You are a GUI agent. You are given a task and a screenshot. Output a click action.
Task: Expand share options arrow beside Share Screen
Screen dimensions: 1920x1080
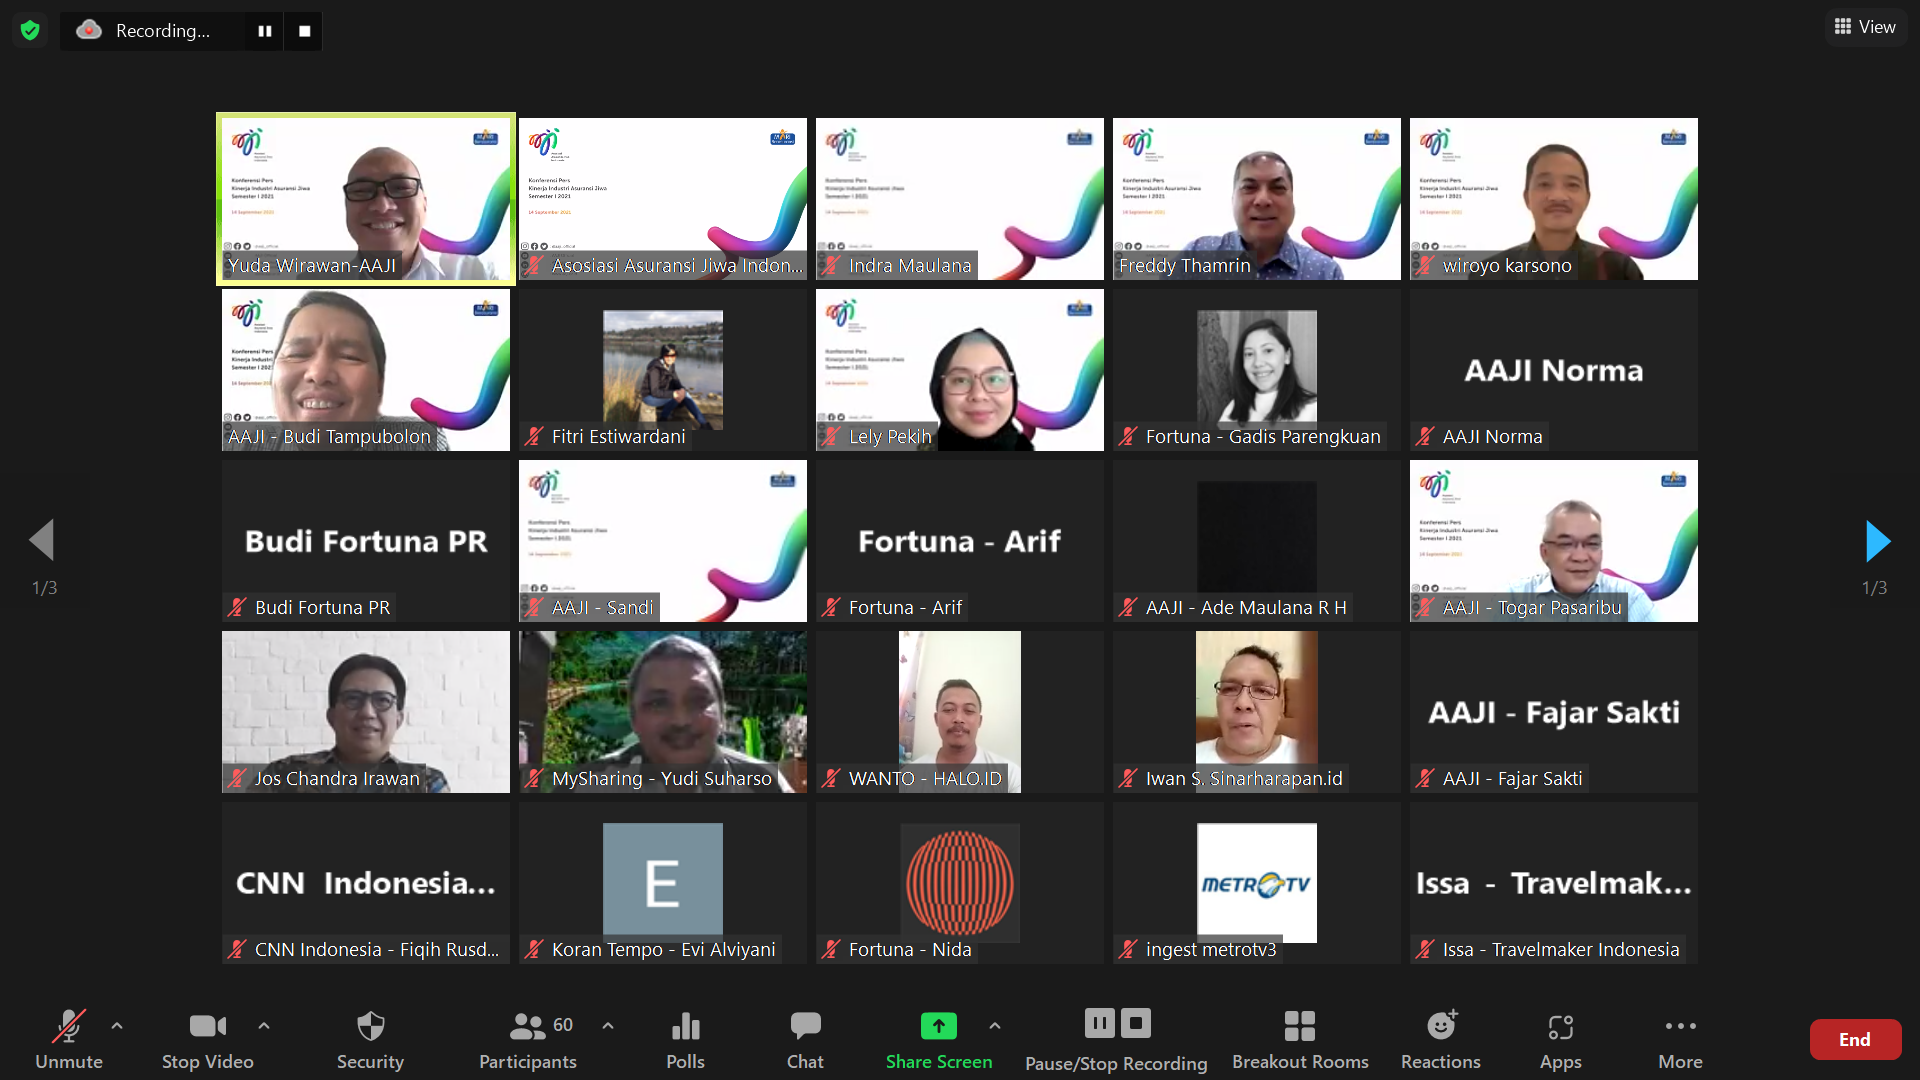point(995,1026)
